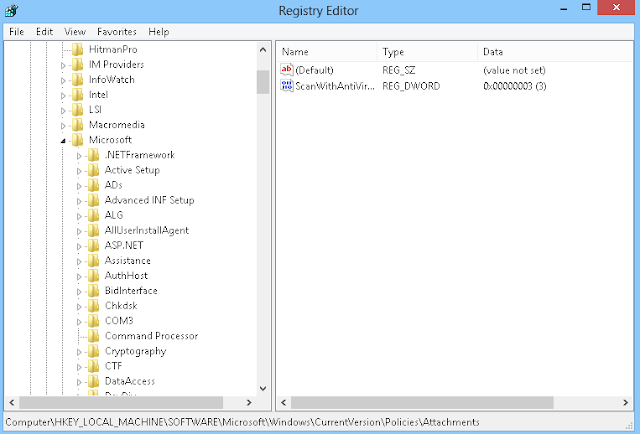Screen dimensions: 640x434
Task: Click the tree pane scroll right arrow
Action: tap(249, 403)
